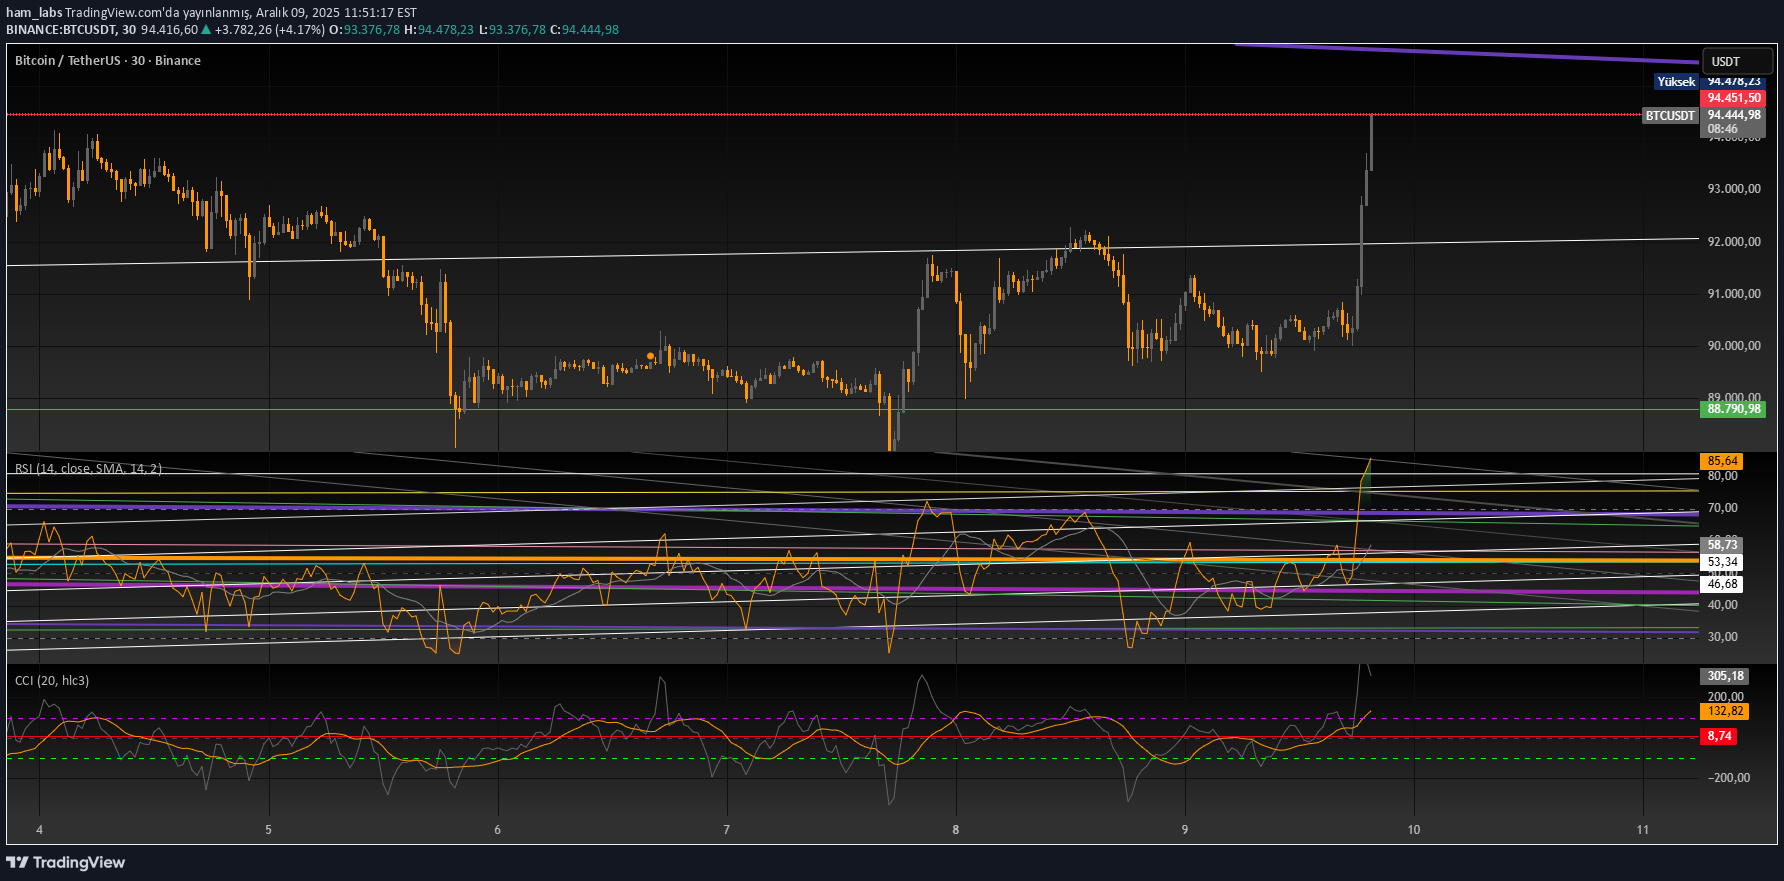
Task: Click the Bitcoin / TetherUS chart title
Action: [108, 61]
